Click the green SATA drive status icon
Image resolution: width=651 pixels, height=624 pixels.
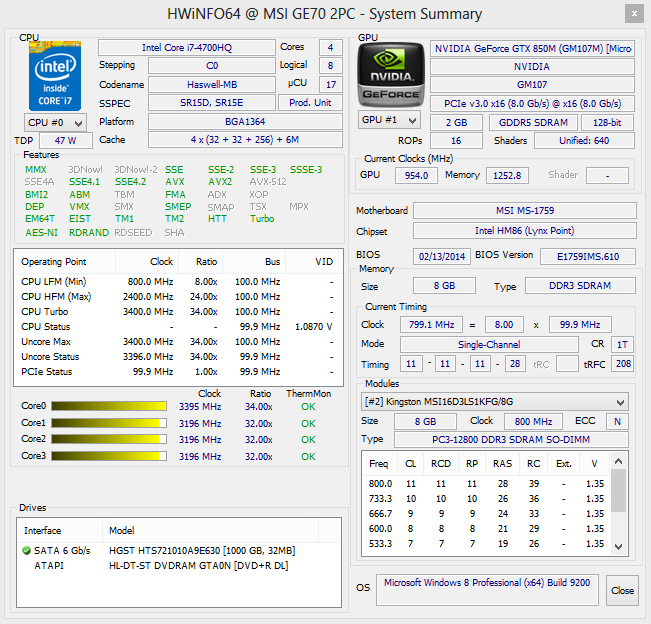point(26,551)
